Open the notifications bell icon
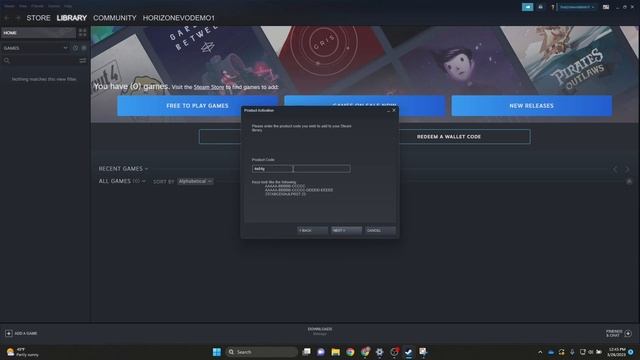Viewport: 640px width, 360px height. pyautogui.click(x=540, y=7)
